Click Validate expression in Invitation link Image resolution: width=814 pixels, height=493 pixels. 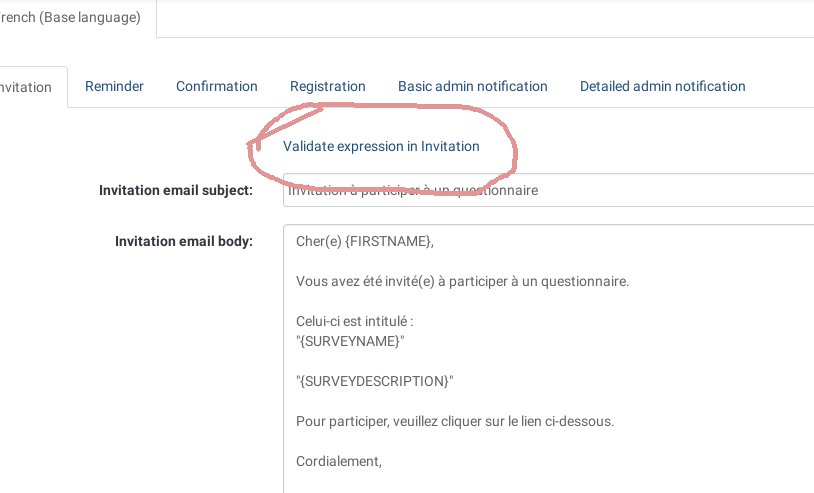pyautogui.click(x=381, y=146)
